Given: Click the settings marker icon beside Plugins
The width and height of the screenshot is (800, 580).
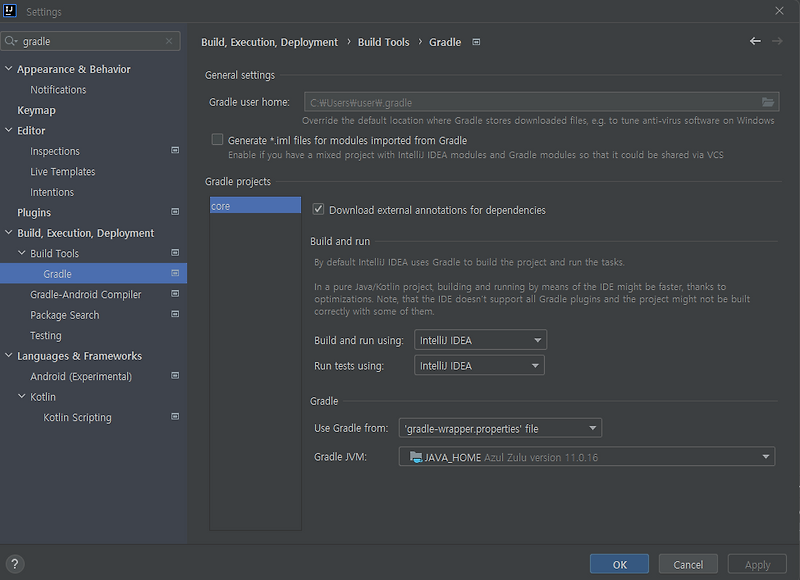Looking at the screenshot, I should pyautogui.click(x=175, y=212).
